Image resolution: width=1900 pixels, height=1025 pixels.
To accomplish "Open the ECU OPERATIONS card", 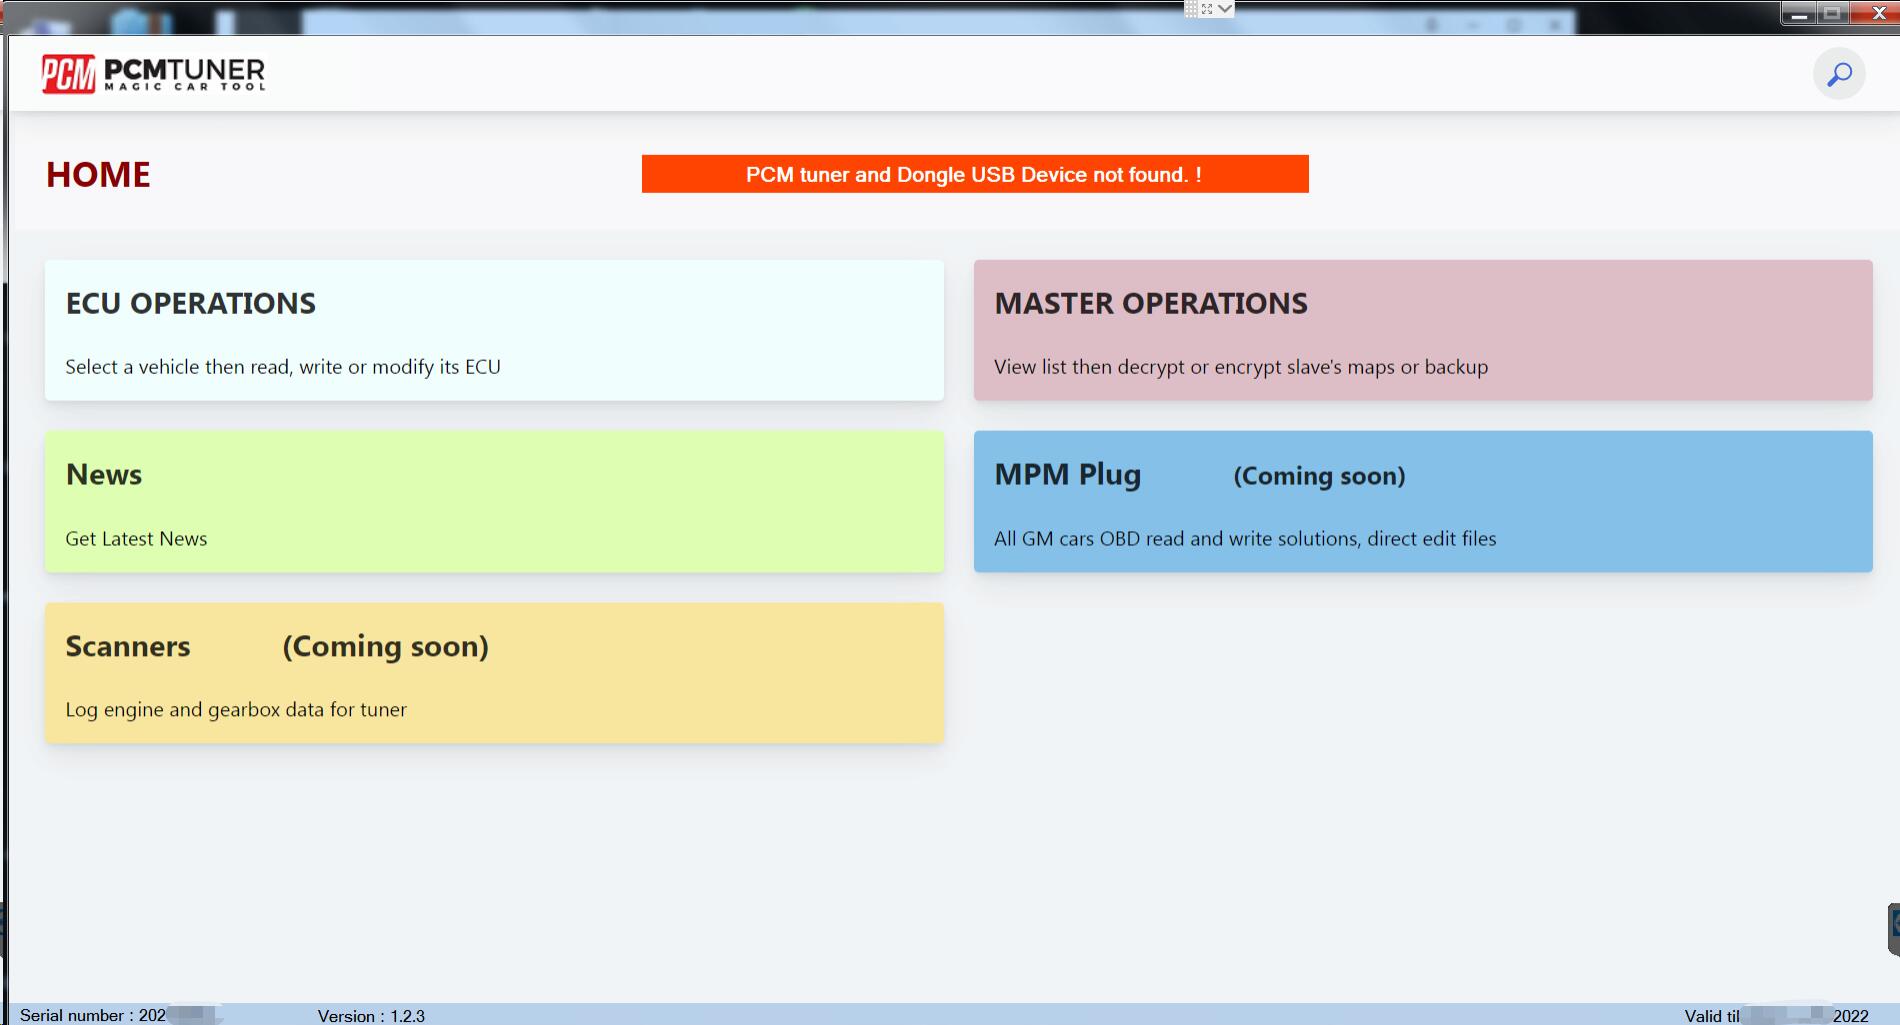I will point(494,330).
